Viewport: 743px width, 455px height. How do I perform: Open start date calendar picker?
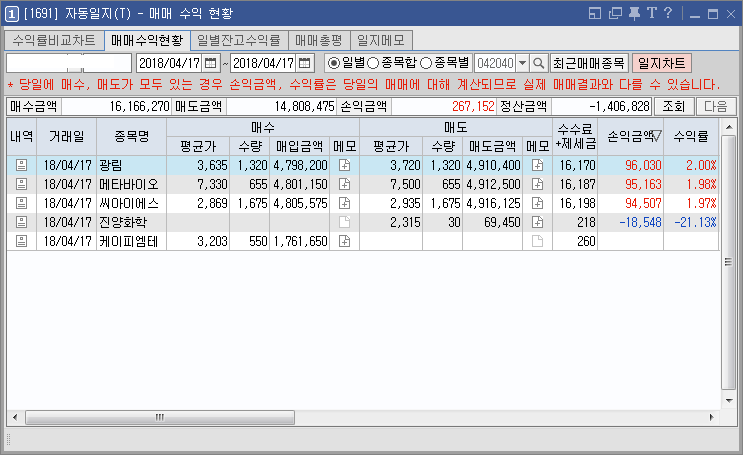point(210,63)
